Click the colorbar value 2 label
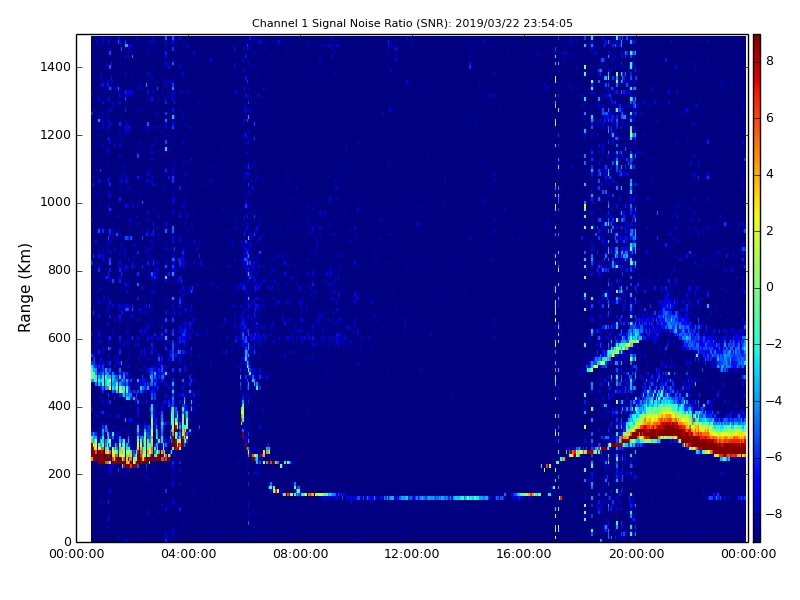The image size is (800, 600). (770, 231)
